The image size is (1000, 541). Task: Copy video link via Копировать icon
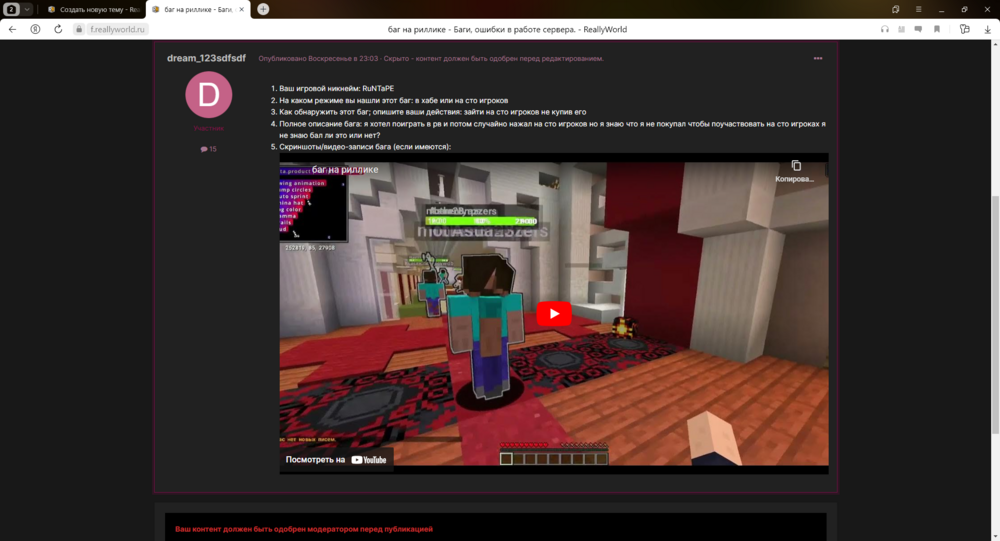pos(795,171)
